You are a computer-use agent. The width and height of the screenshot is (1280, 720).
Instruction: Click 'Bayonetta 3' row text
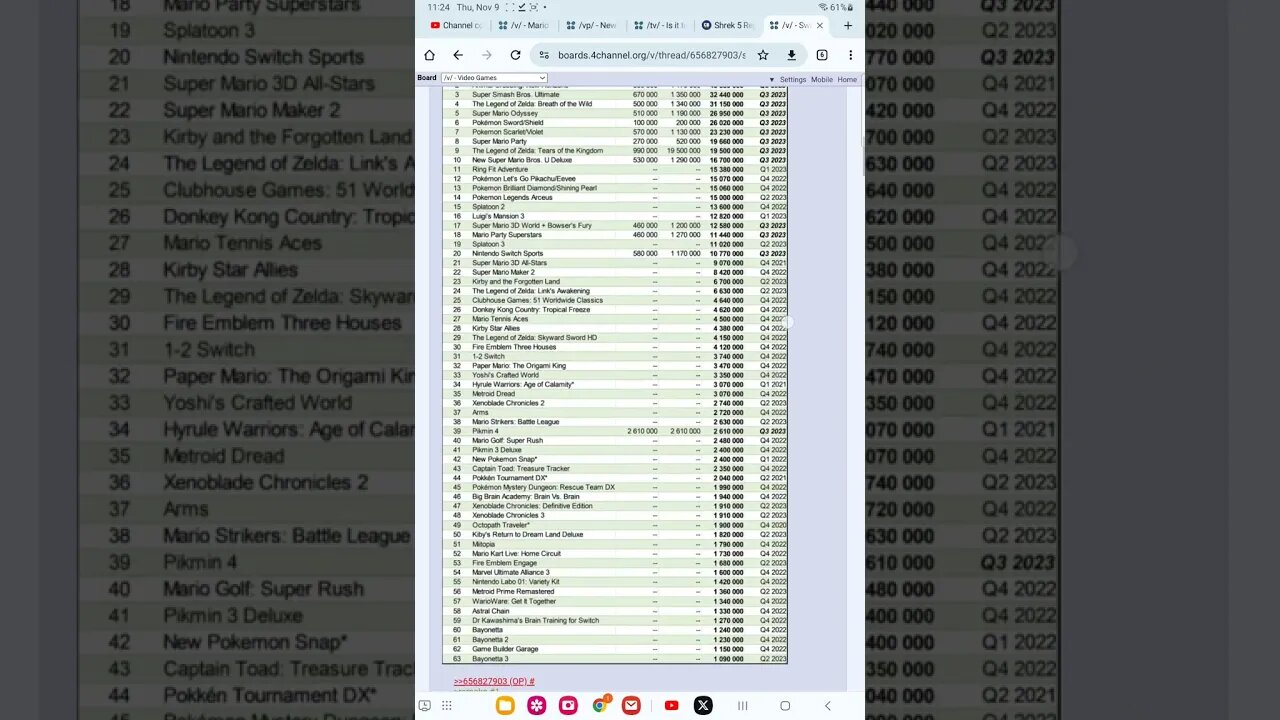point(490,659)
